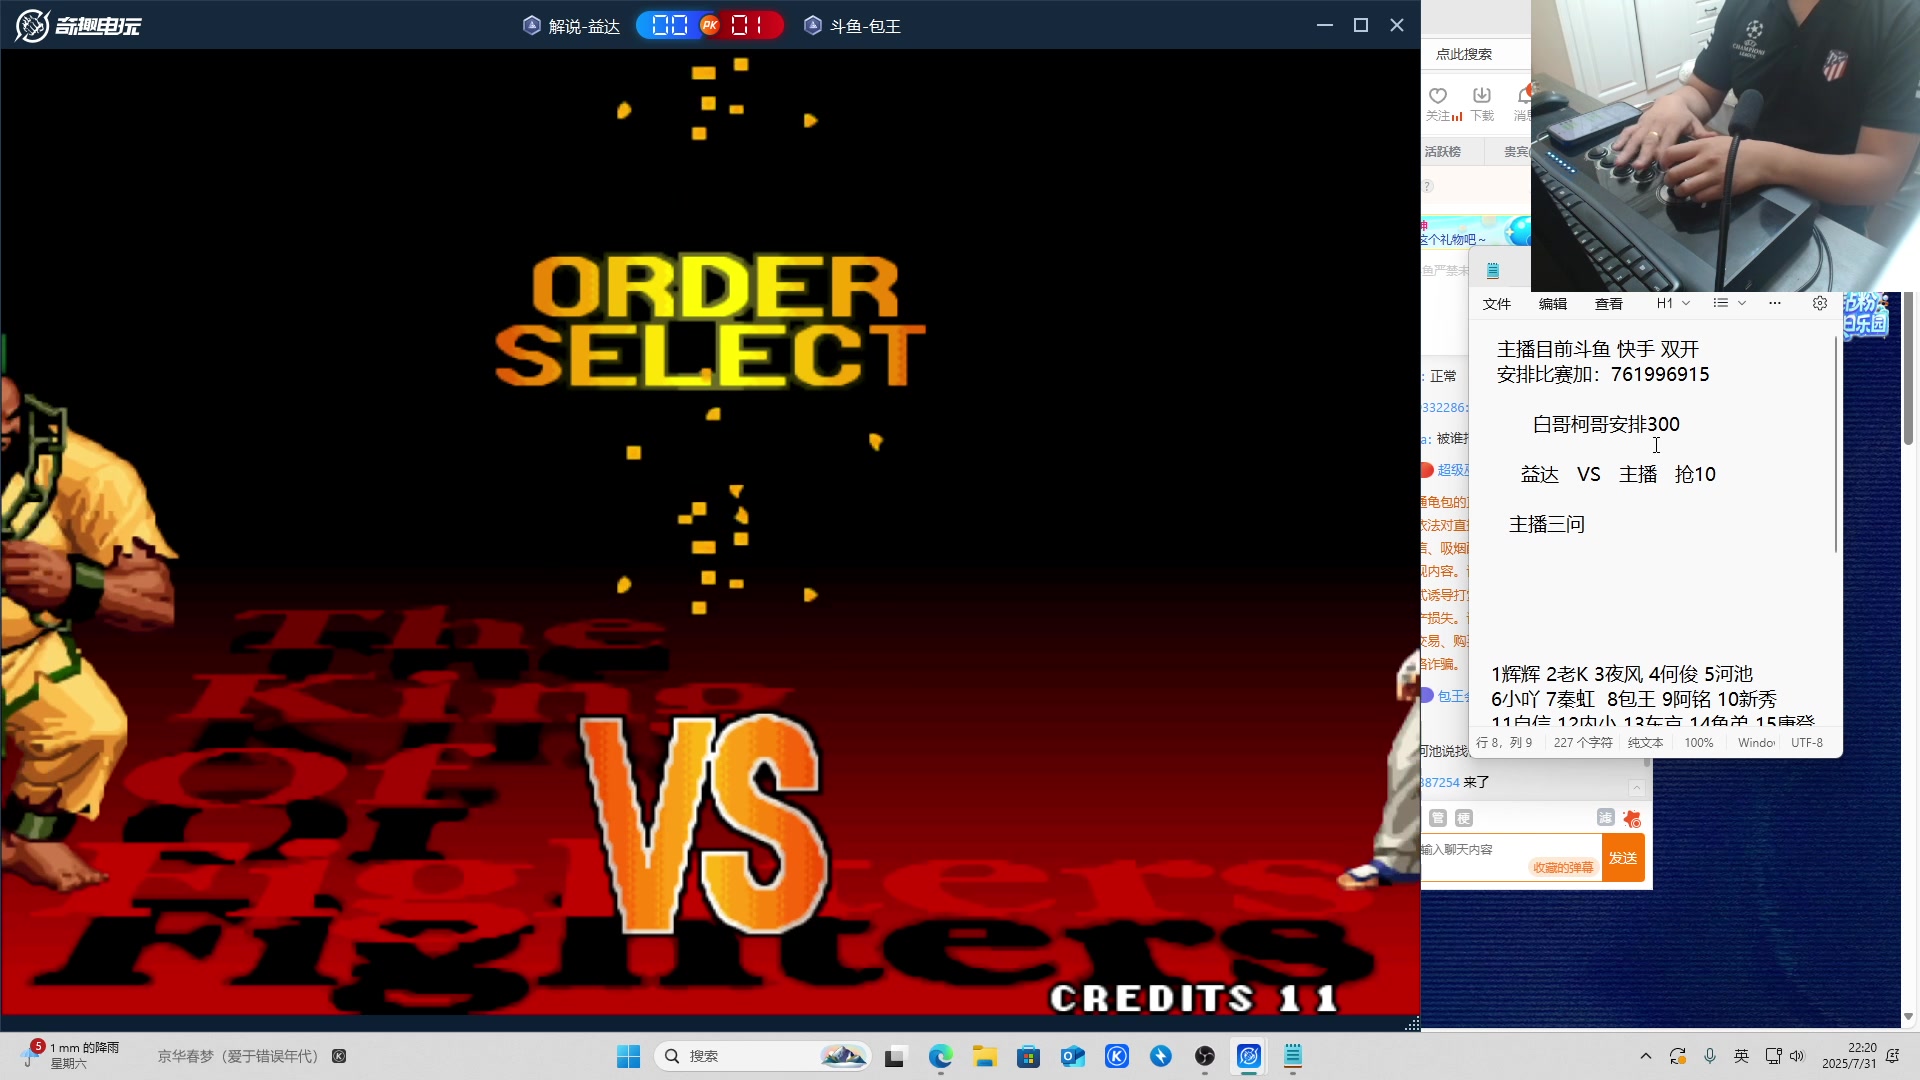Click the 227 个字符 character count
This screenshot has height=1080, width=1920.
(1583, 743)
